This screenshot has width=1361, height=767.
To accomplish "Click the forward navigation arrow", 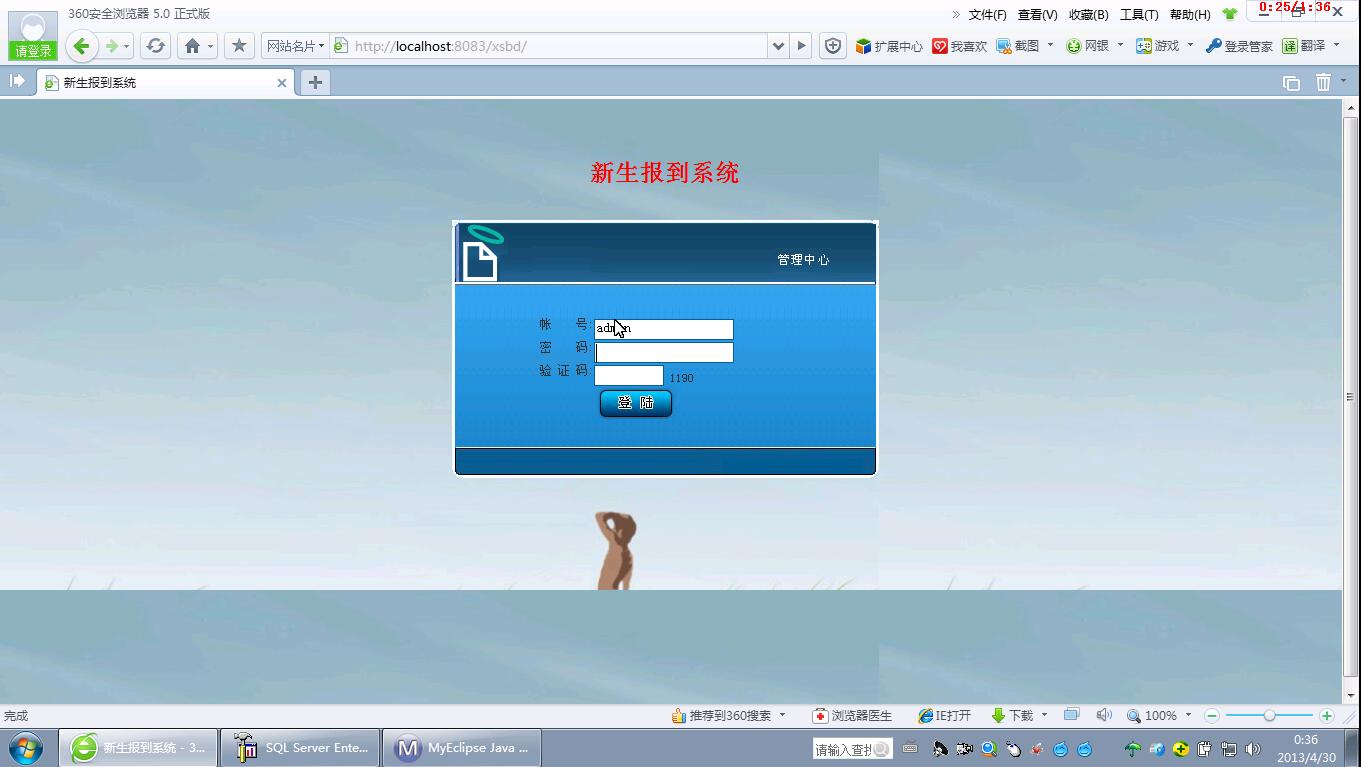I will [x=111, y=46].
